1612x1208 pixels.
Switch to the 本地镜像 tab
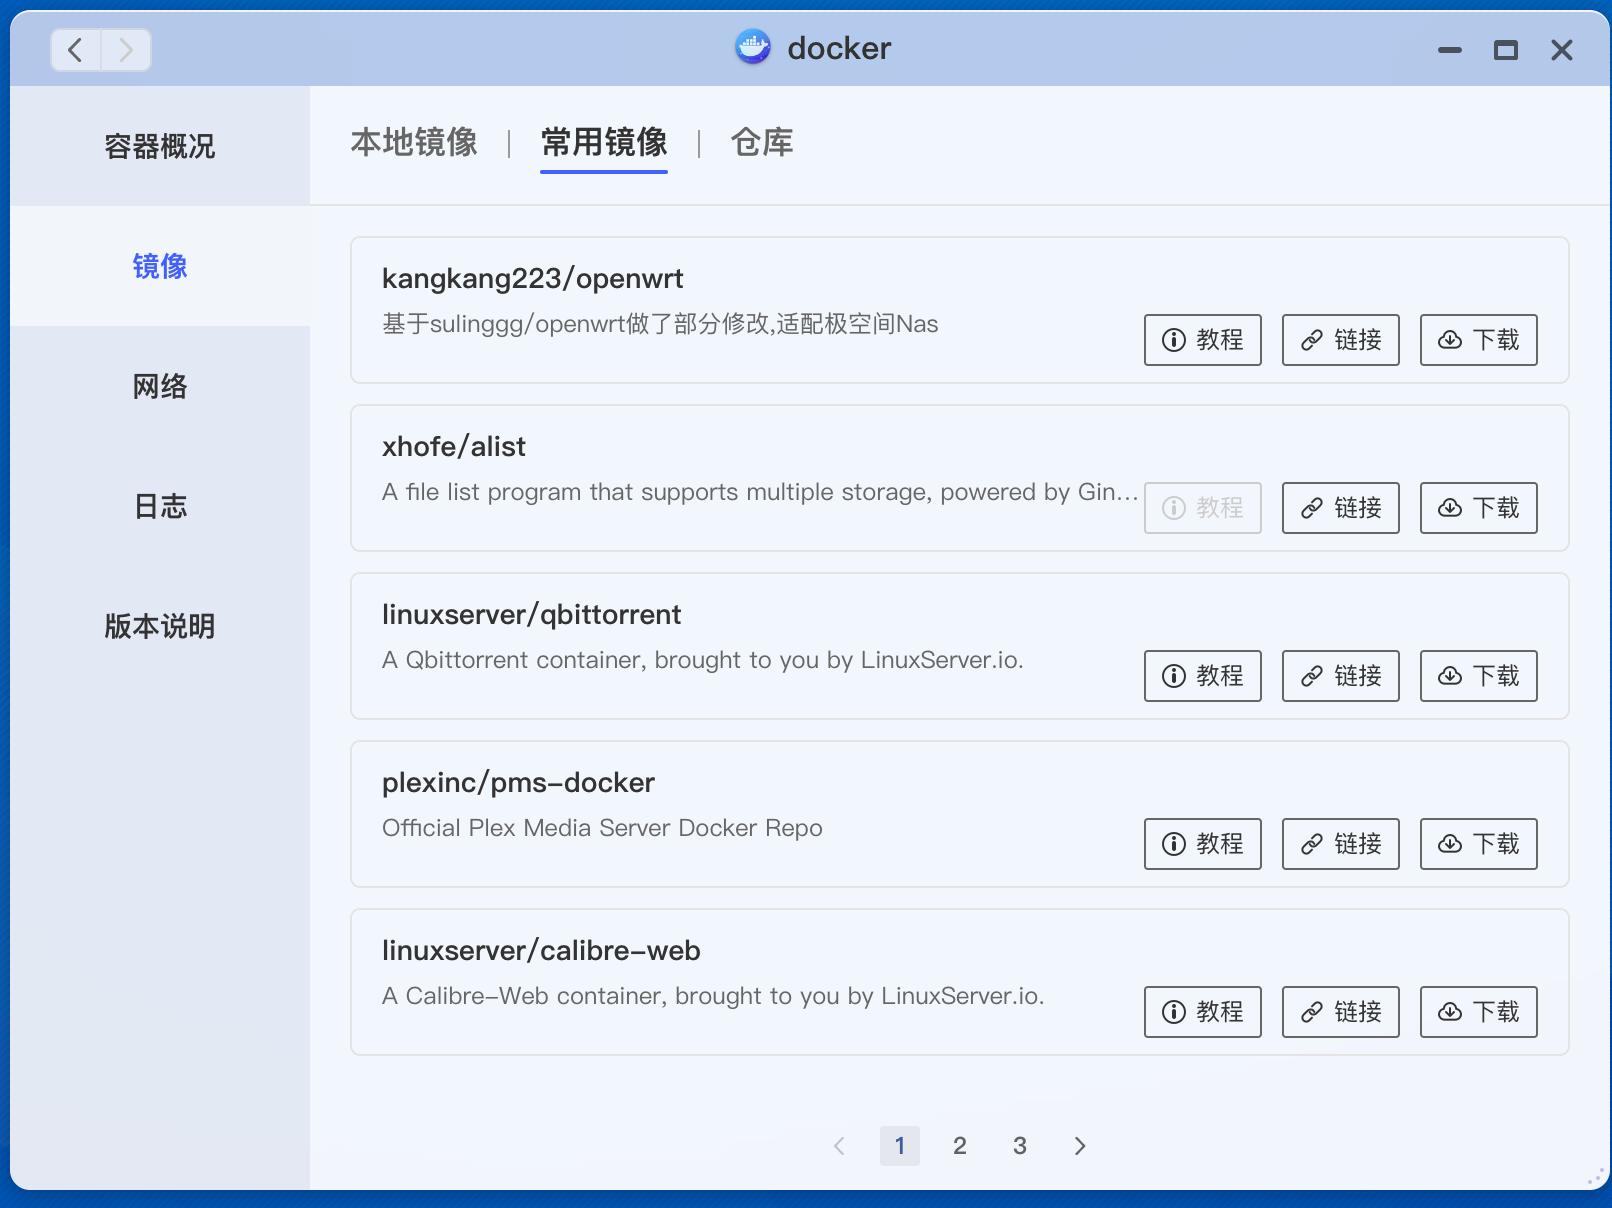click(414, 143)
